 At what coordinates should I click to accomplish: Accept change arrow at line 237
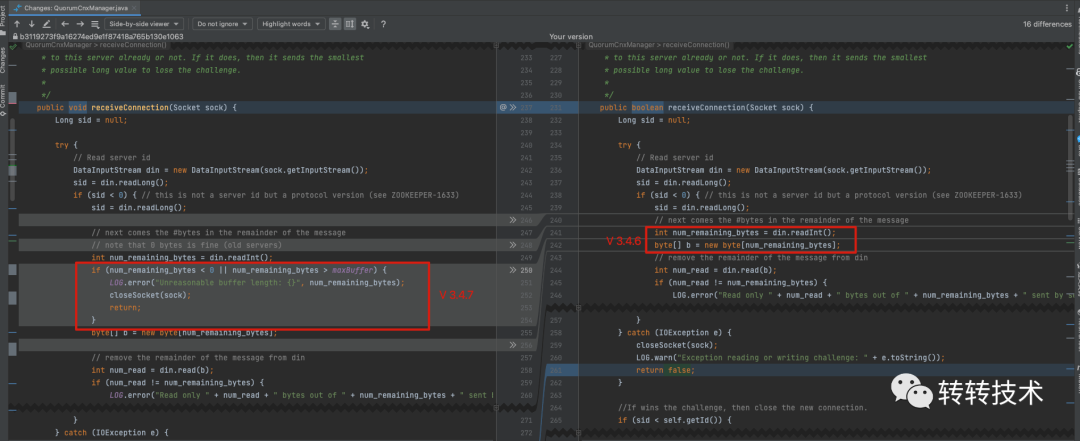click(512, 107)
